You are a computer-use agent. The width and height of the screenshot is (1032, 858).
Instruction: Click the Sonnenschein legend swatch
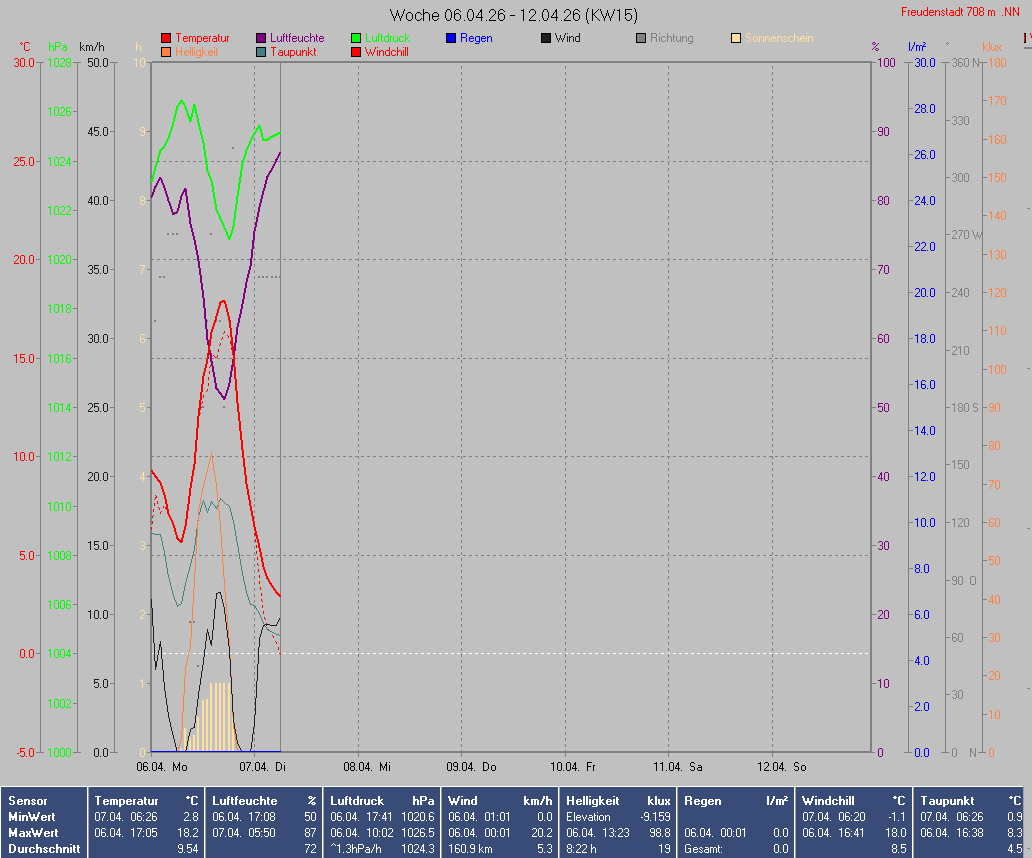pyautogui.click(x=736, y=38)
